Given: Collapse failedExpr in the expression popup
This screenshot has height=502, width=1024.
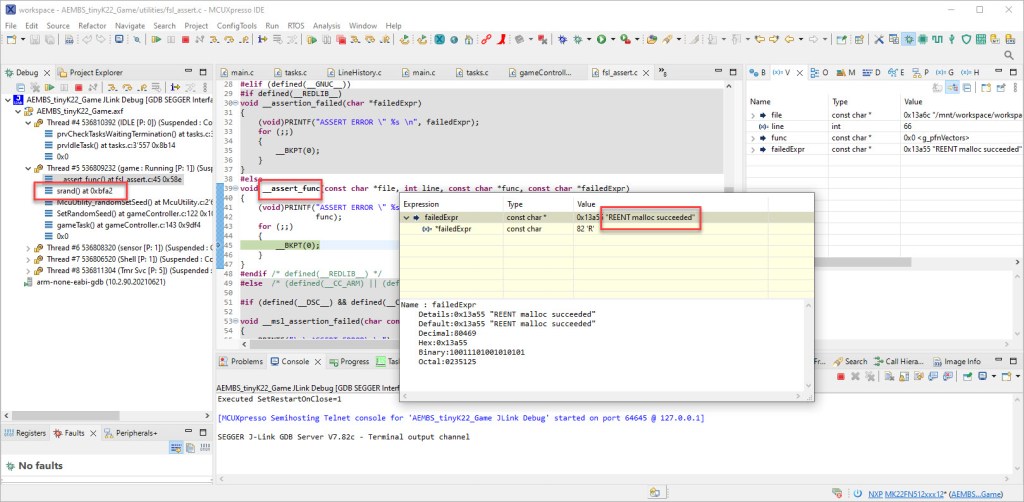Looking at the screenshot, I should click(x=408, y=216).
